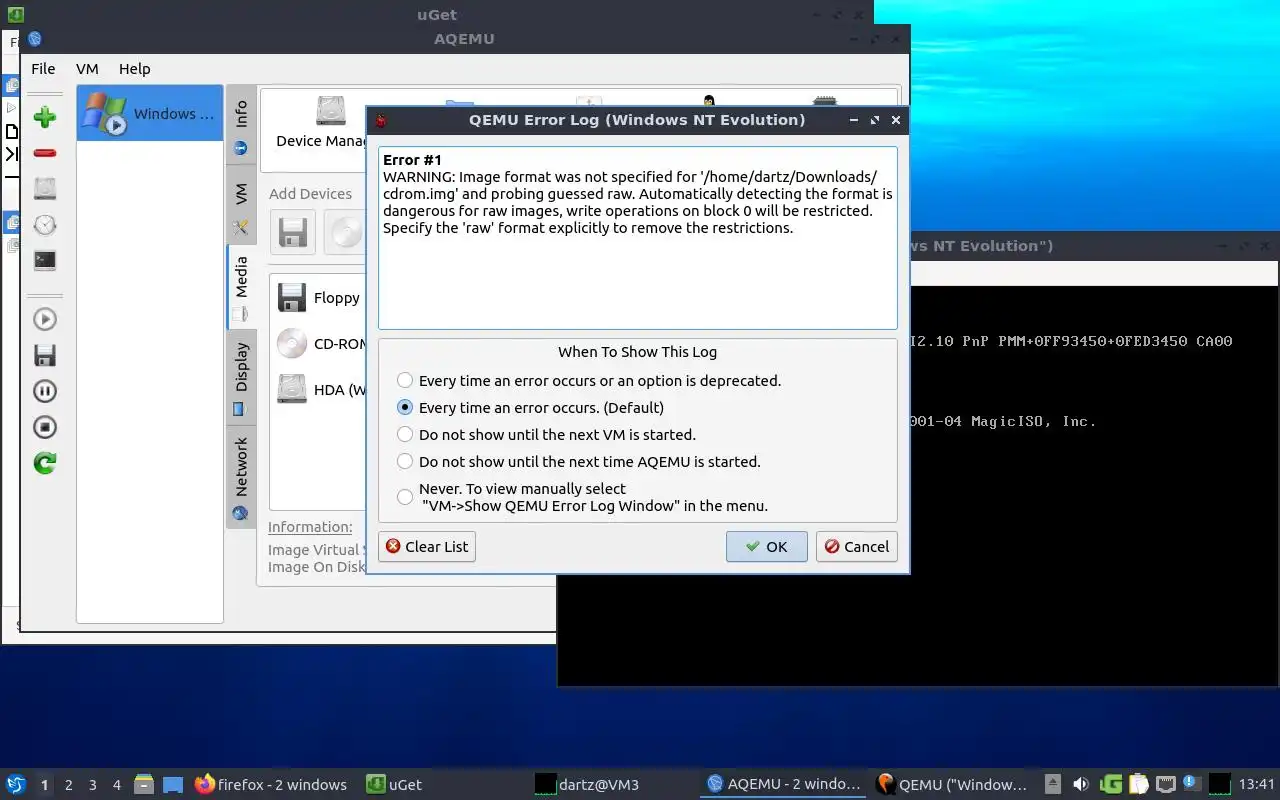Switch to the Info tab

[x=241, y=126]
